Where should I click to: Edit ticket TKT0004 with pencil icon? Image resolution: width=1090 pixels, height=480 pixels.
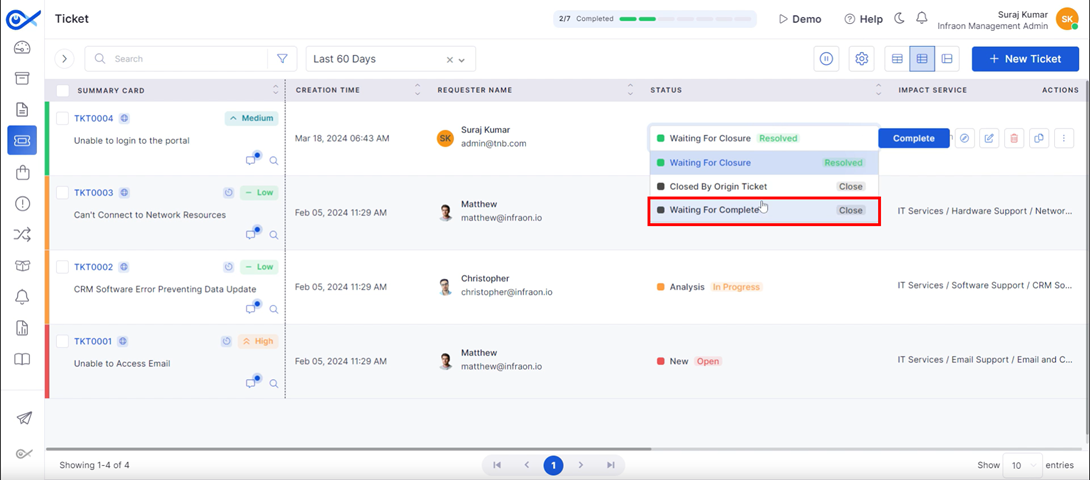[989, 139]
